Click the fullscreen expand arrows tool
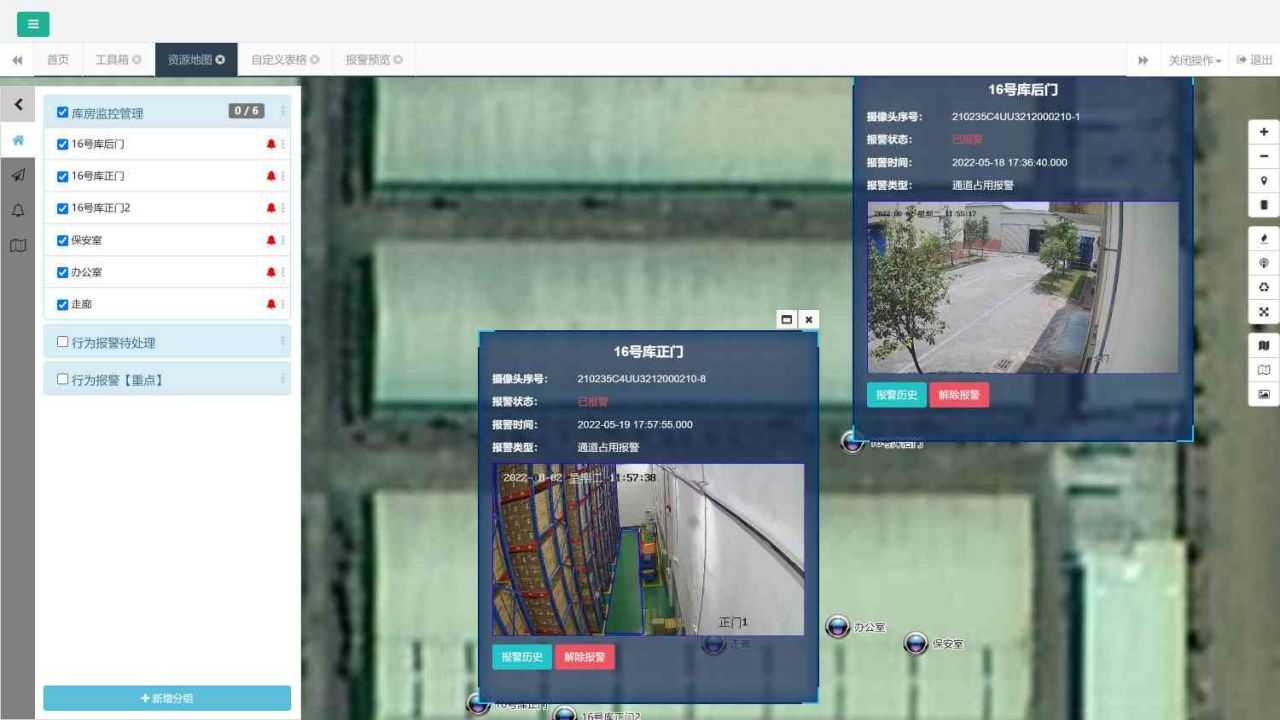 pyautogui.click(x=1264, y=312)
